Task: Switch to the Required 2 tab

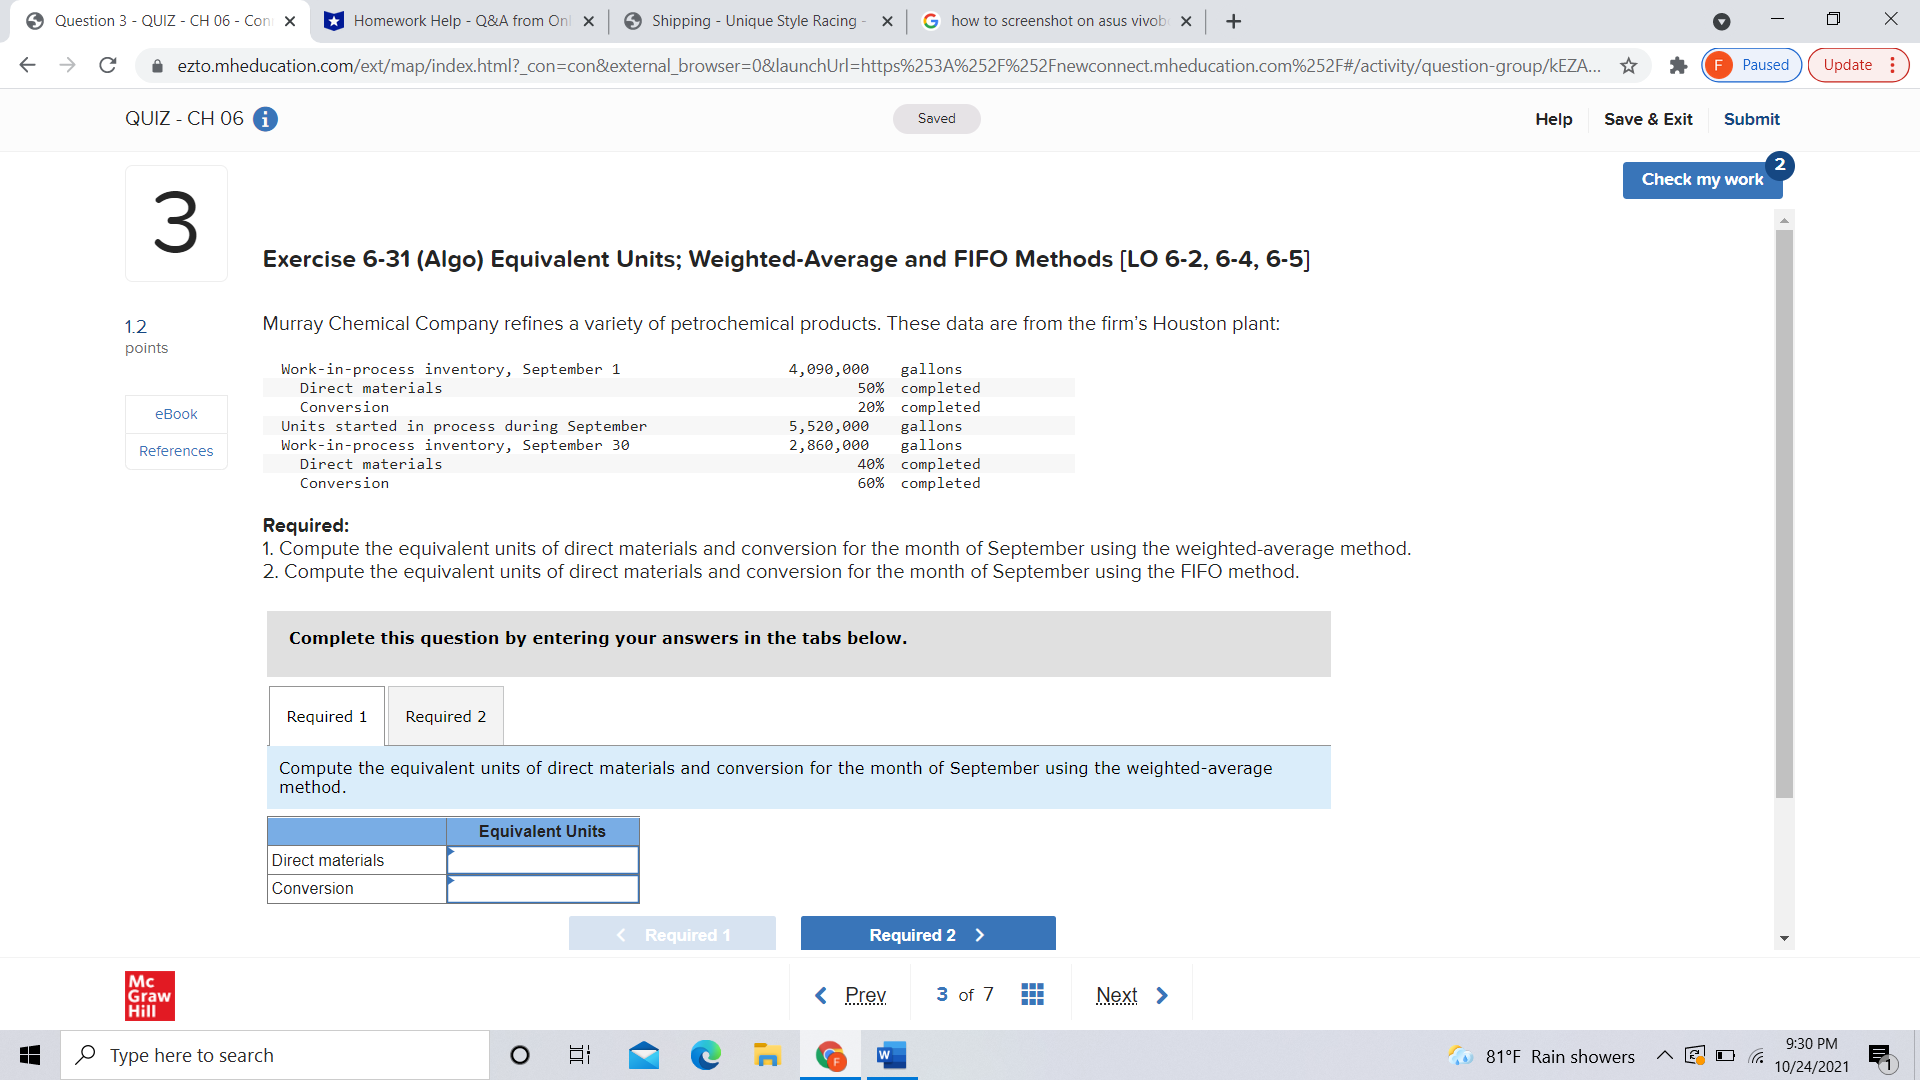Action: [444, 716]
